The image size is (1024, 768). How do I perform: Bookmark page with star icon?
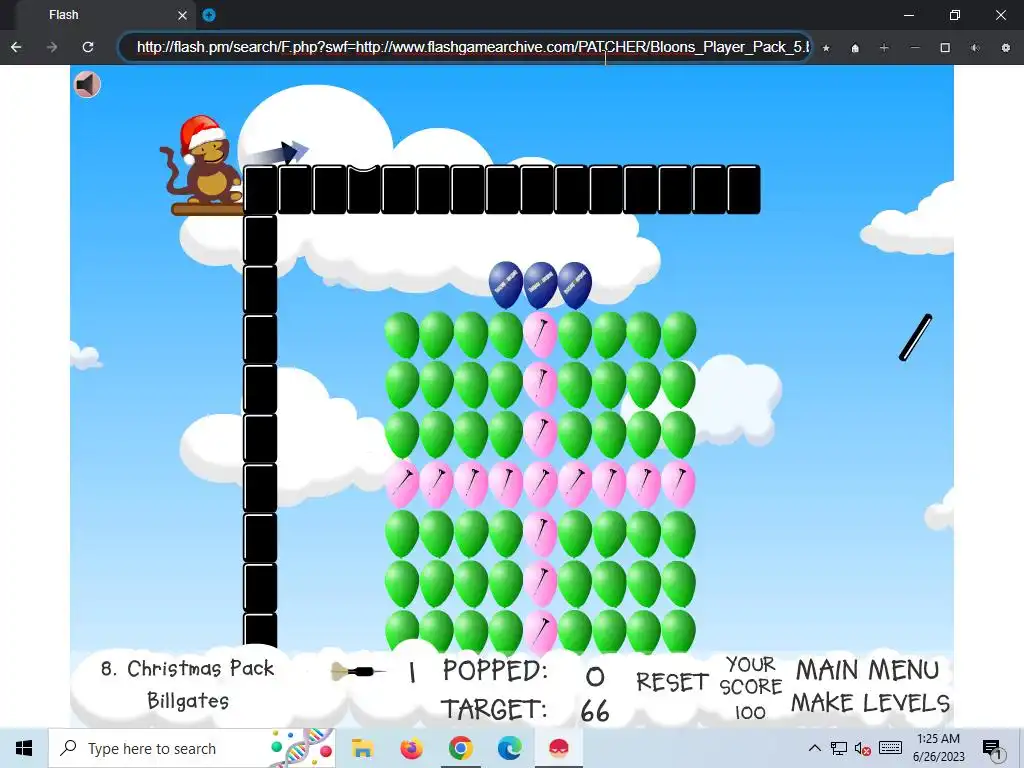coord(826,48)
